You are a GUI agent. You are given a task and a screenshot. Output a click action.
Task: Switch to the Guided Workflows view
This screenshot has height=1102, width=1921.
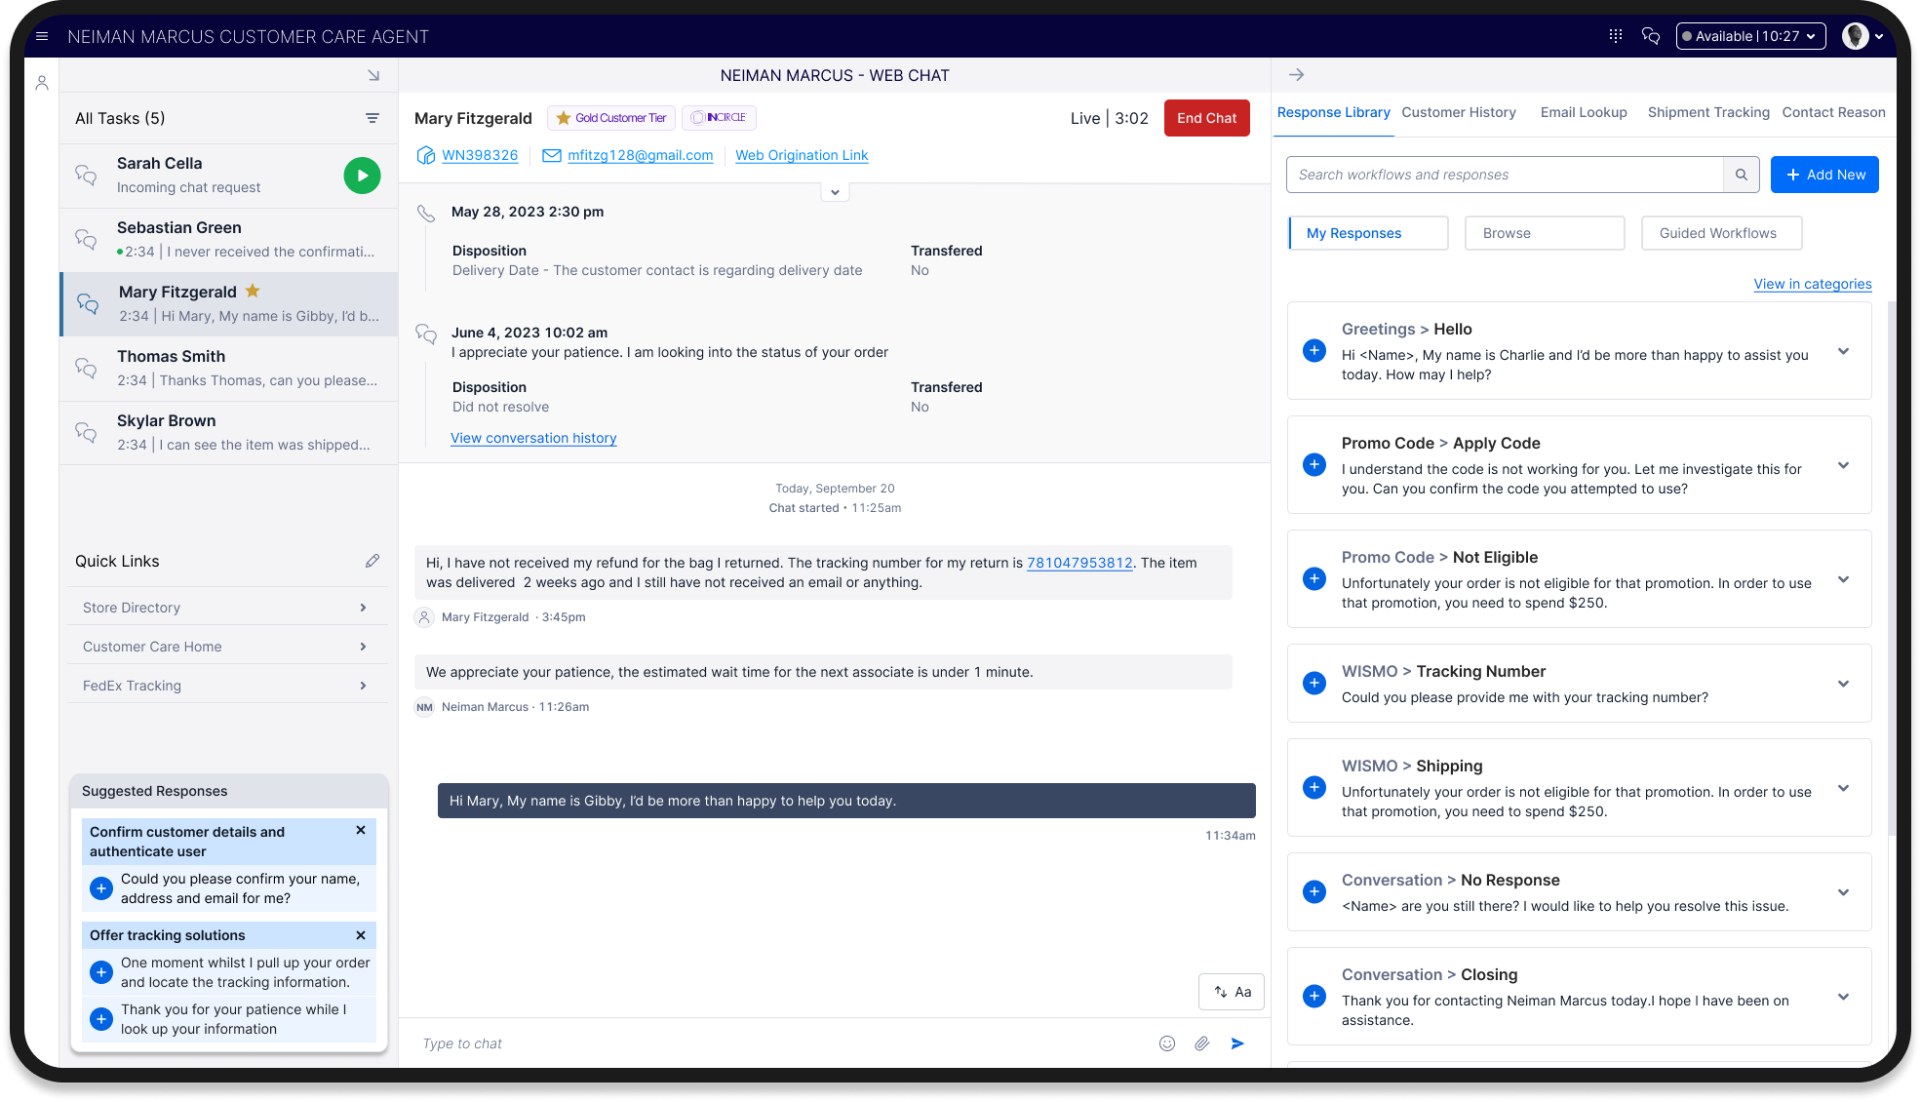click(x=1720, y=233)
